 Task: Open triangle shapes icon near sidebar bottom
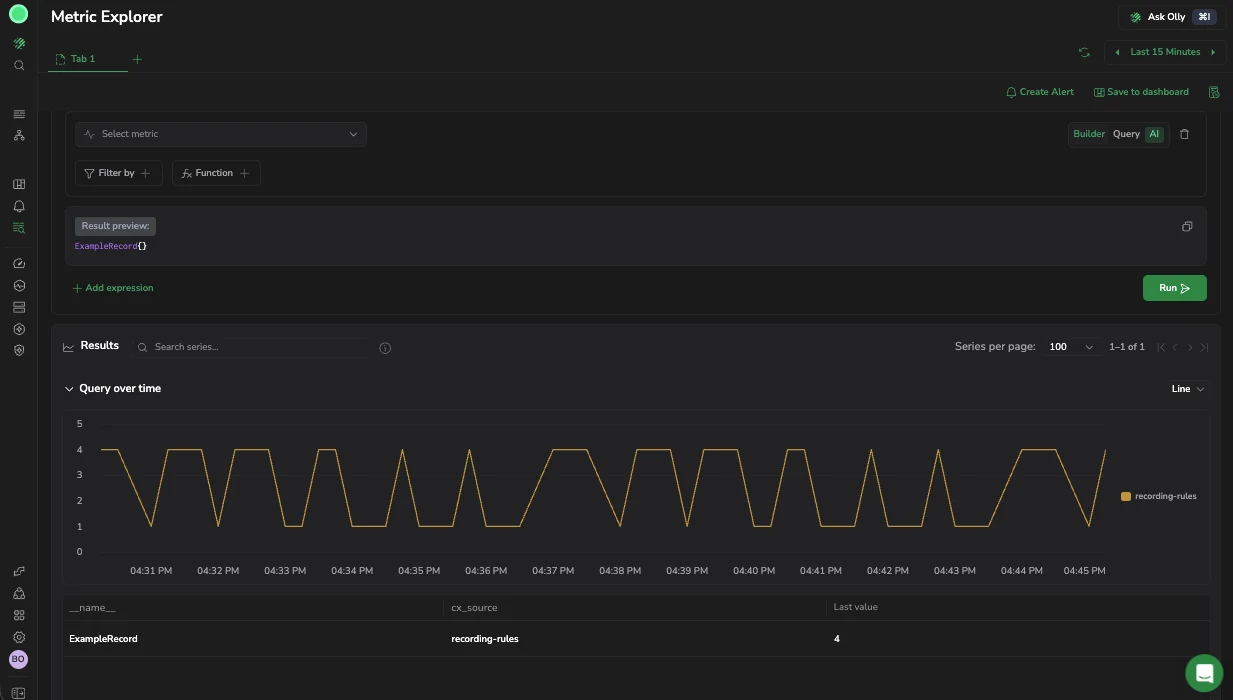[18, 593]
